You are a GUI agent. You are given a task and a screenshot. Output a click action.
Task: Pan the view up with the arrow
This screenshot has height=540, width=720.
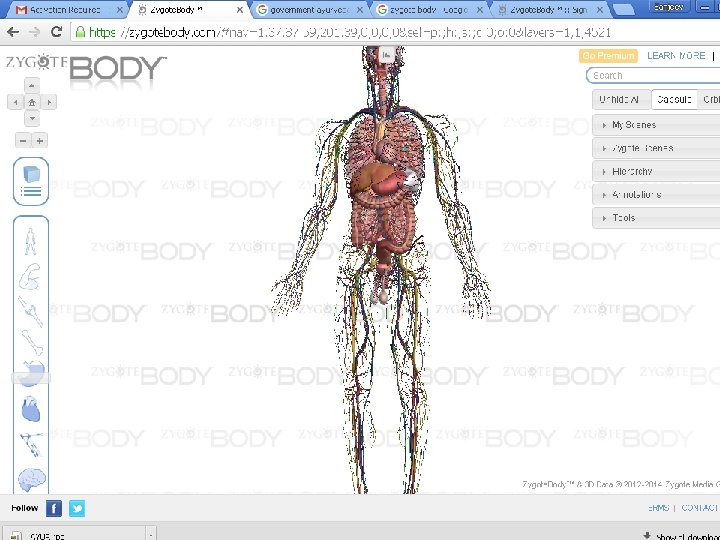coord(32,85)
